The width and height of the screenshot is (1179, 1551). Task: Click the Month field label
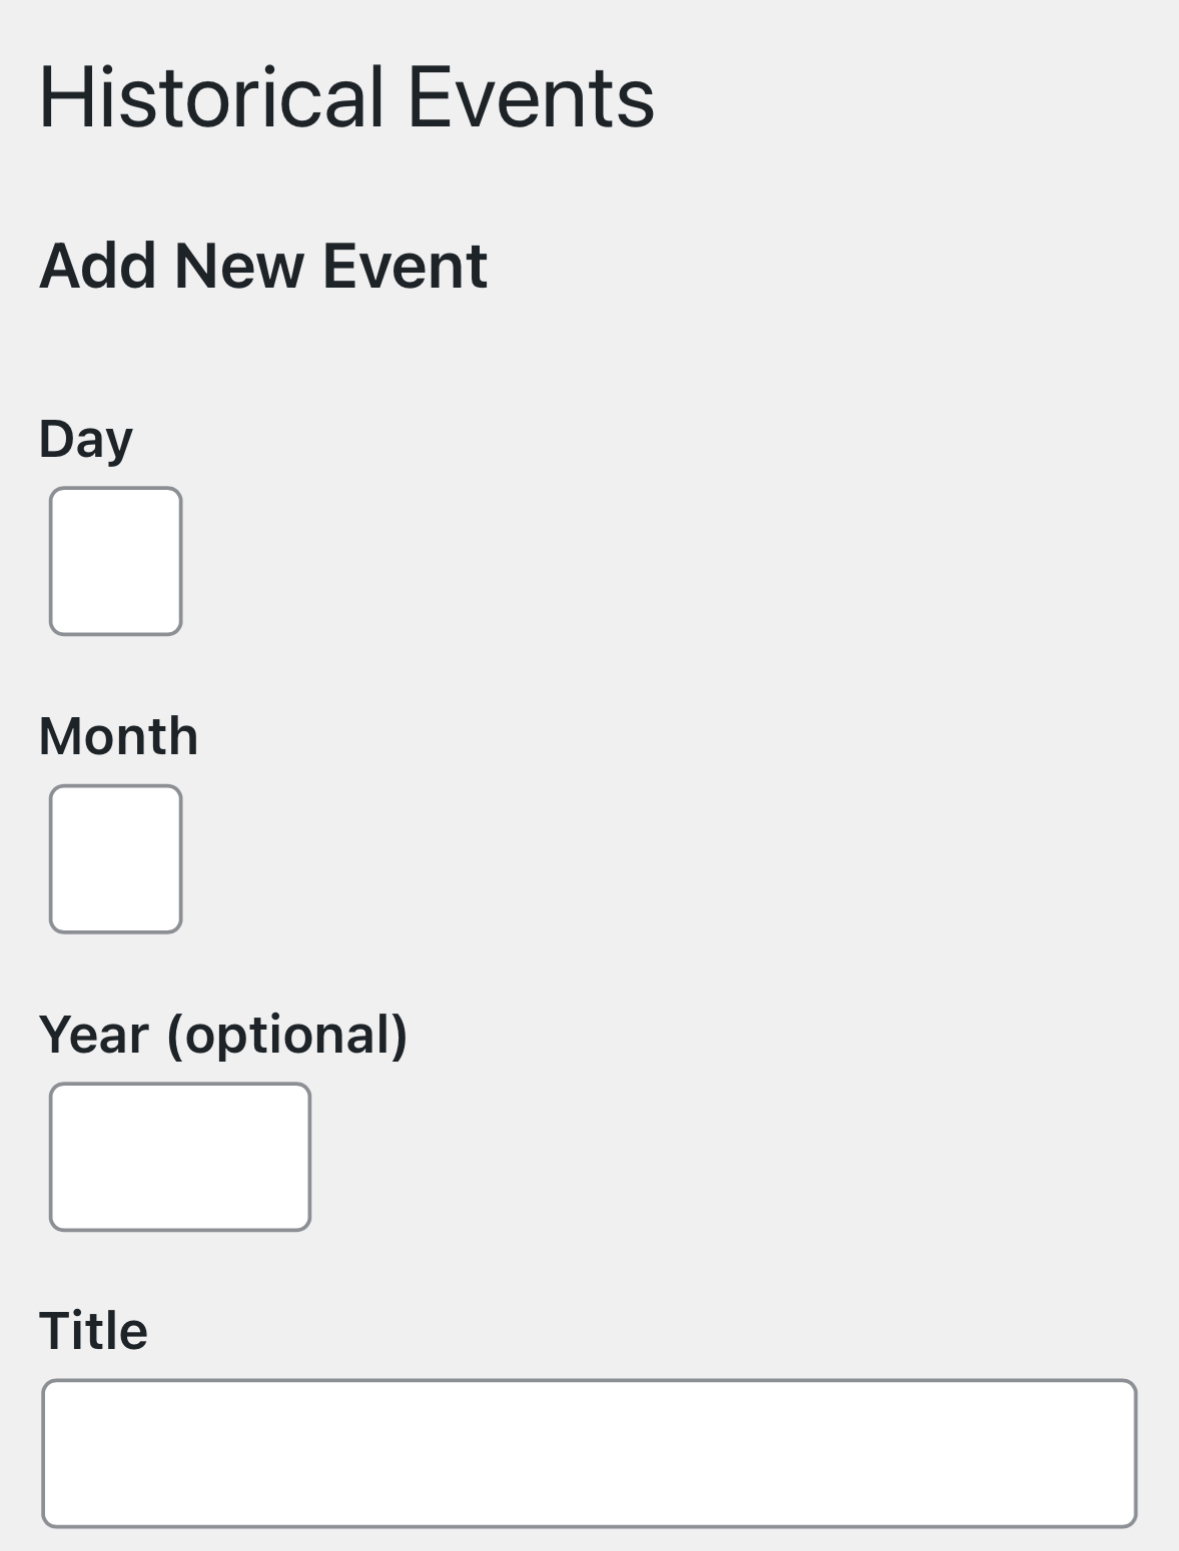click(118, 736)
